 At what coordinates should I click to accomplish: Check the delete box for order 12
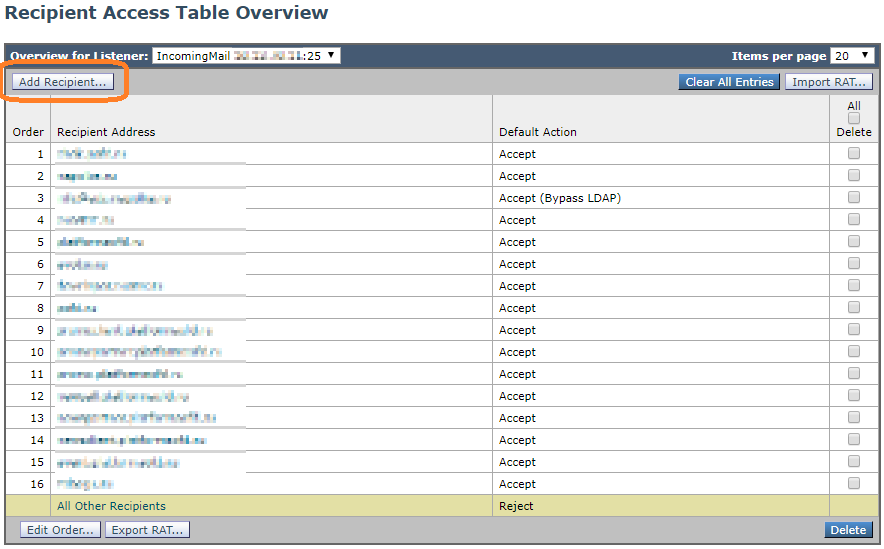(x=854, y=395)
